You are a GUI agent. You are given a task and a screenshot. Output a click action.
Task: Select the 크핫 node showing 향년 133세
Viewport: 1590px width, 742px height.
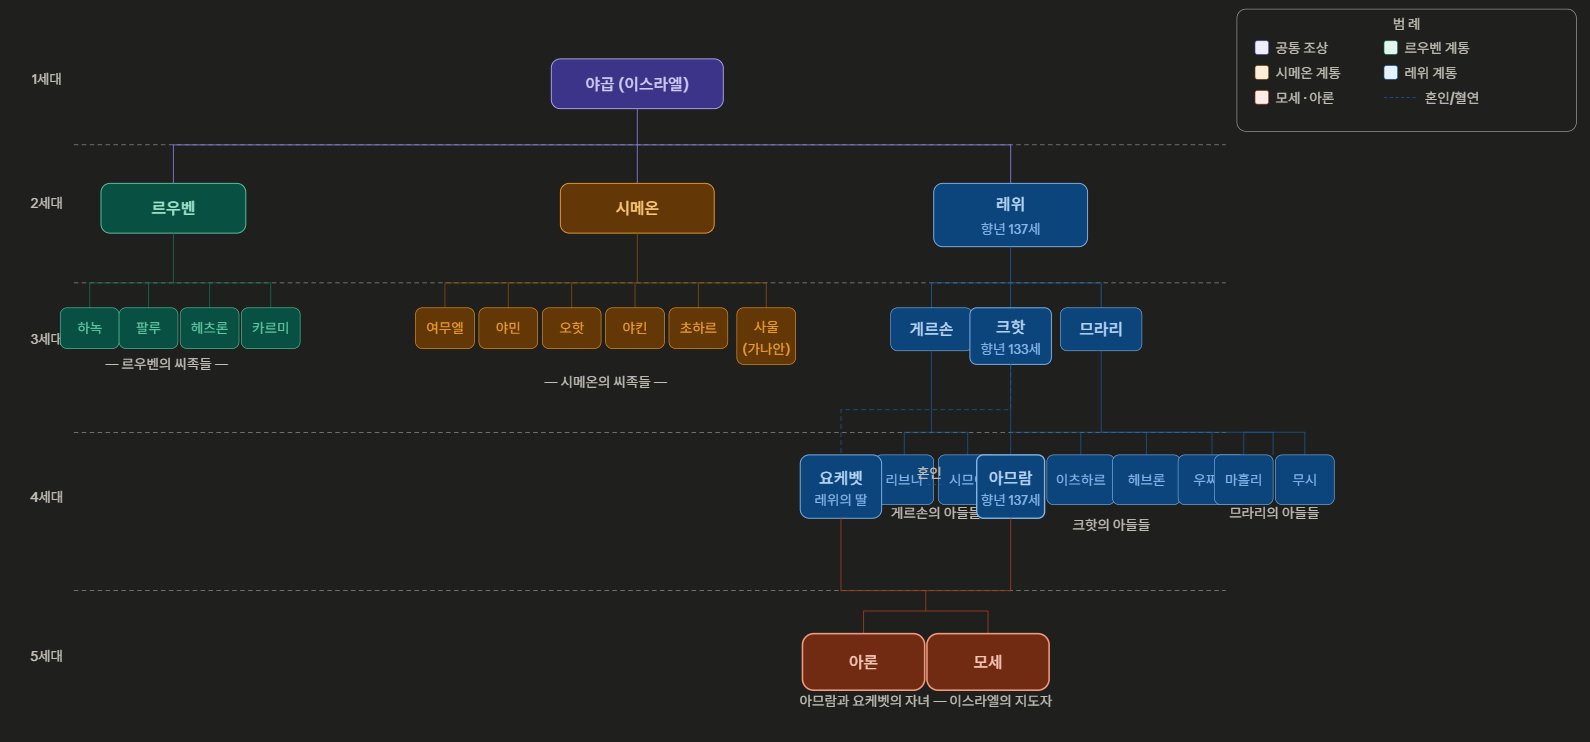[x=1010, y=337]
